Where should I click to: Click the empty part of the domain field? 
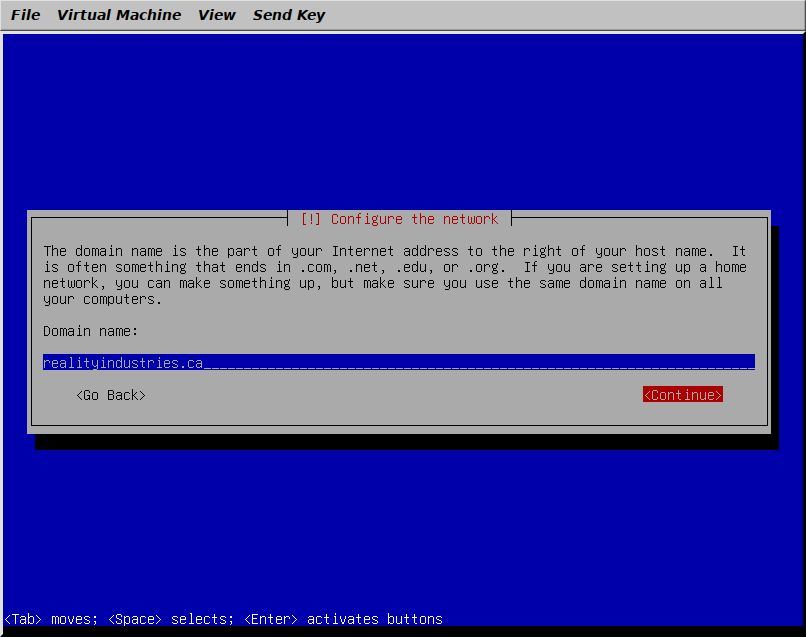[480, 363]
